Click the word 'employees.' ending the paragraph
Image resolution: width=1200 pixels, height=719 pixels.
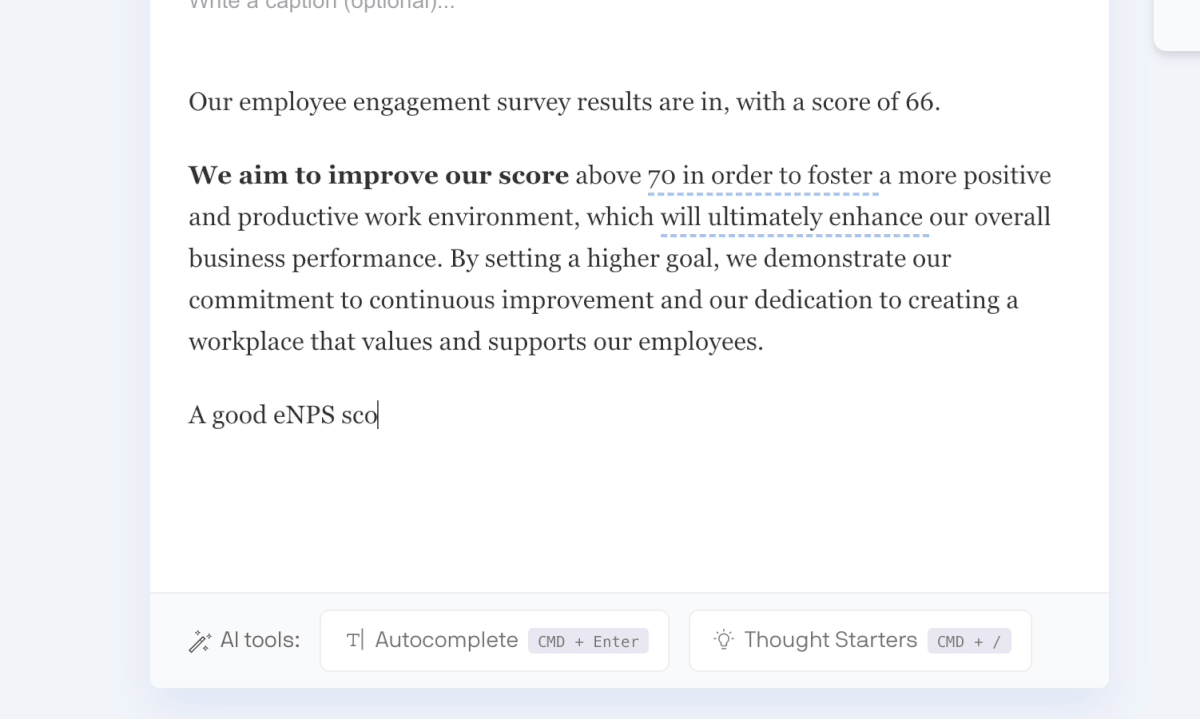[700, 342]
